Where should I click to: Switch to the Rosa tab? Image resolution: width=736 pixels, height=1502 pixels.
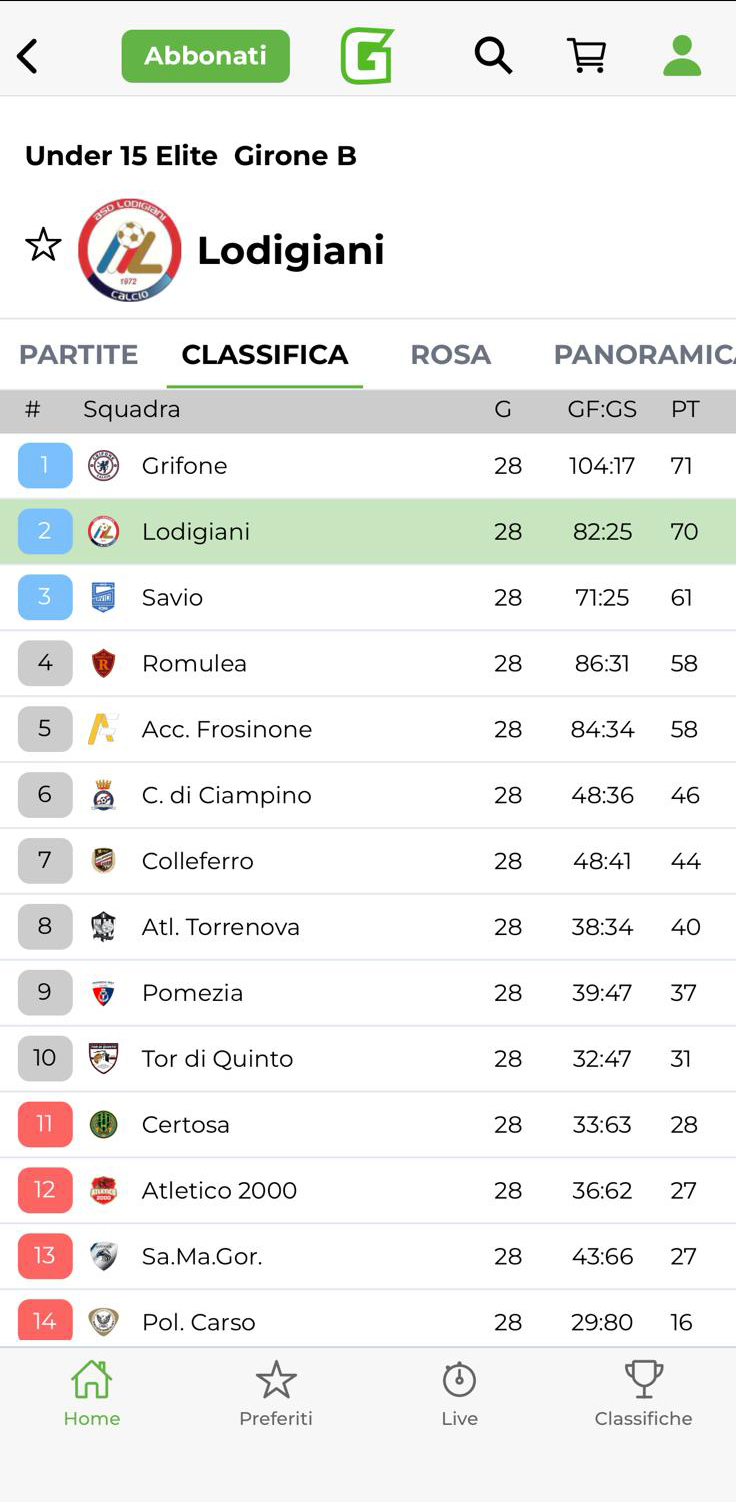click(x=450, y=355)
